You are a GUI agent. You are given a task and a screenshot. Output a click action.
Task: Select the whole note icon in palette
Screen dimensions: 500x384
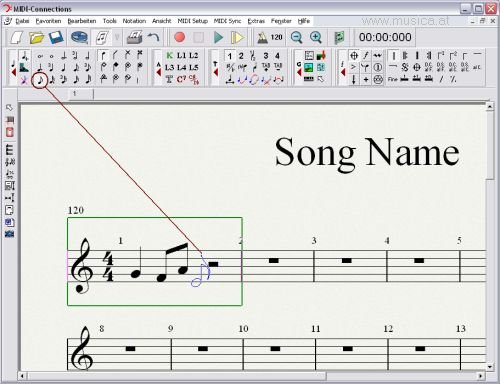pos(52,56)
